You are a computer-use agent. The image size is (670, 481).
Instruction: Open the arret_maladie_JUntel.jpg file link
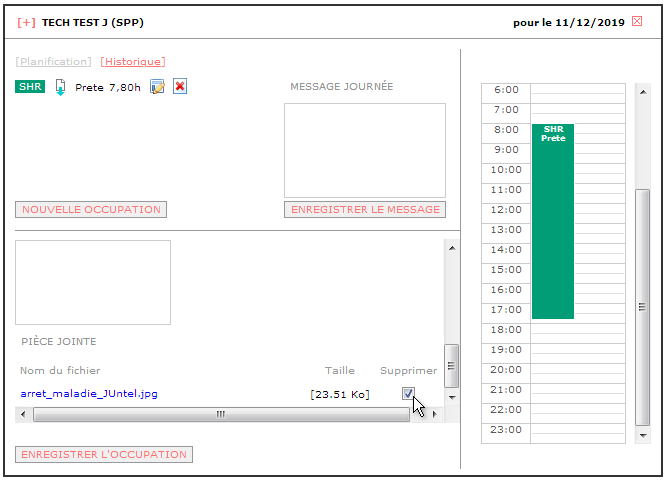[89, 393]
